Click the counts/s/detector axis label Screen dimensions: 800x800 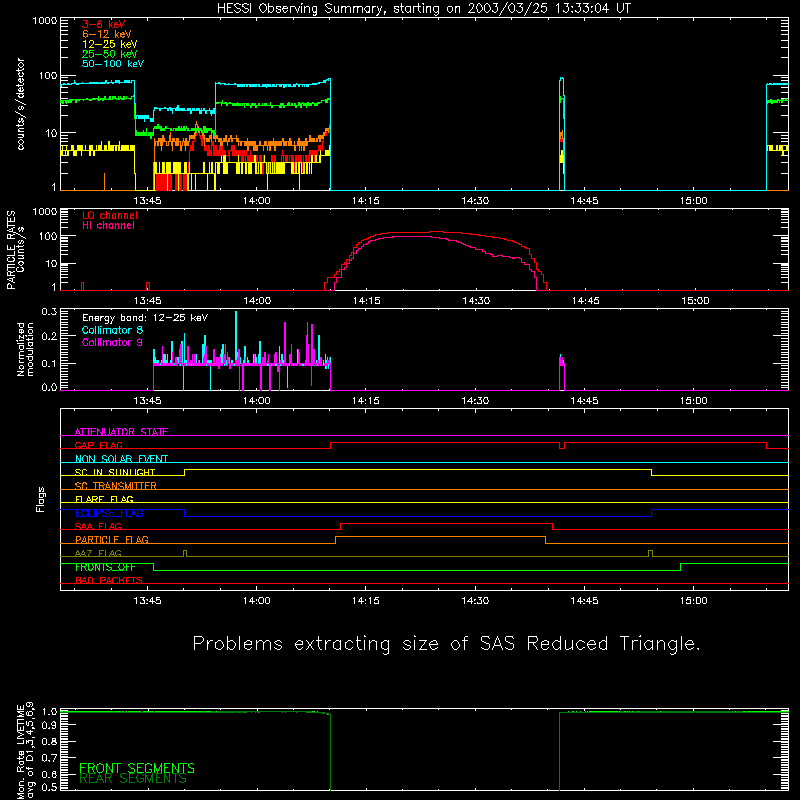21,104
